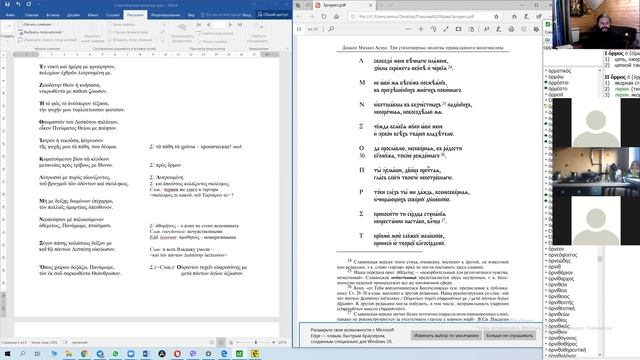Add notes to the PDF with the pen
Viewport: 640px width, 360px height.
[x=498, y=29]
